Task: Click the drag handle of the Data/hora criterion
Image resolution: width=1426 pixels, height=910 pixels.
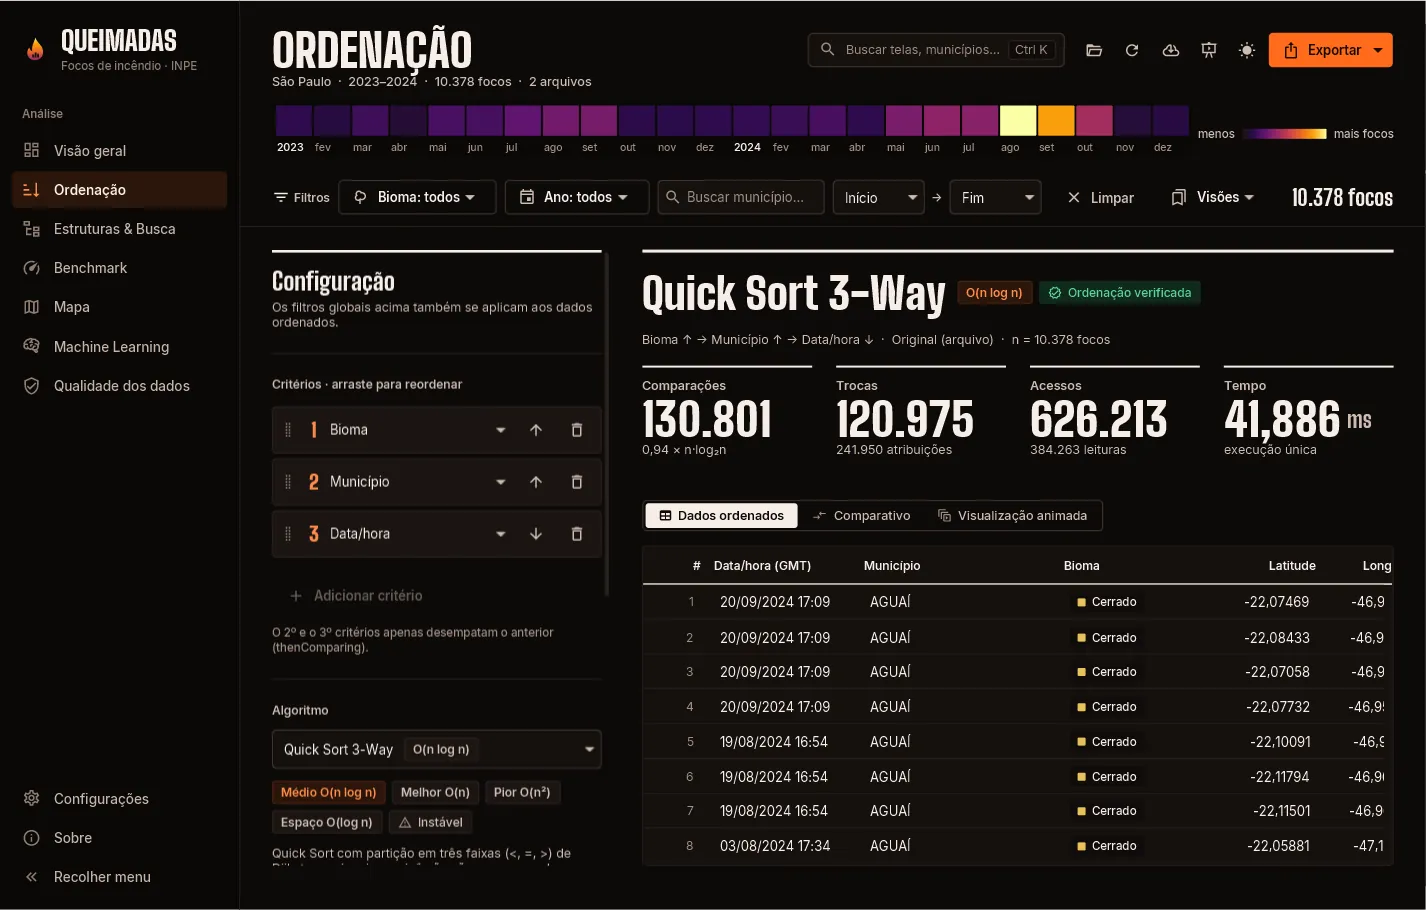Action: [288, 534]
